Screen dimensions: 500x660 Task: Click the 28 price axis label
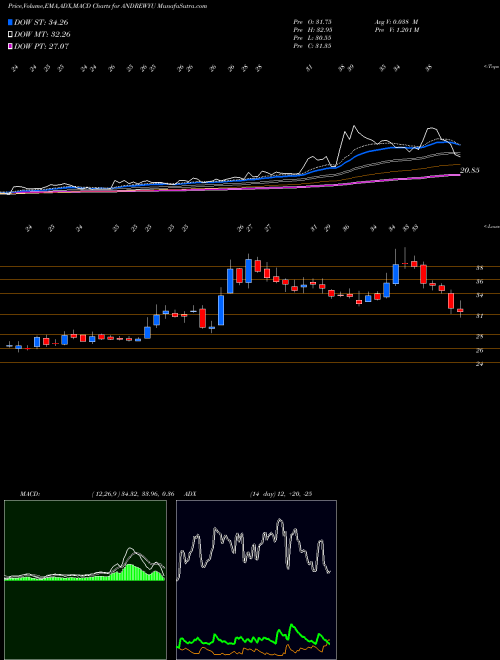(479, 336)
